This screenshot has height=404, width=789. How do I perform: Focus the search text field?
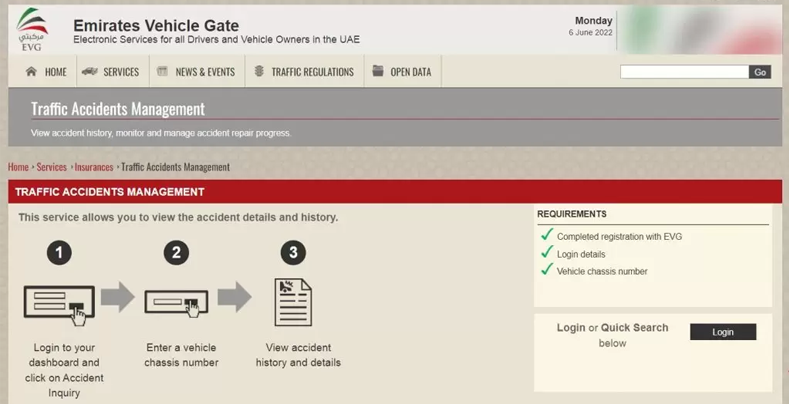point(684,72)
